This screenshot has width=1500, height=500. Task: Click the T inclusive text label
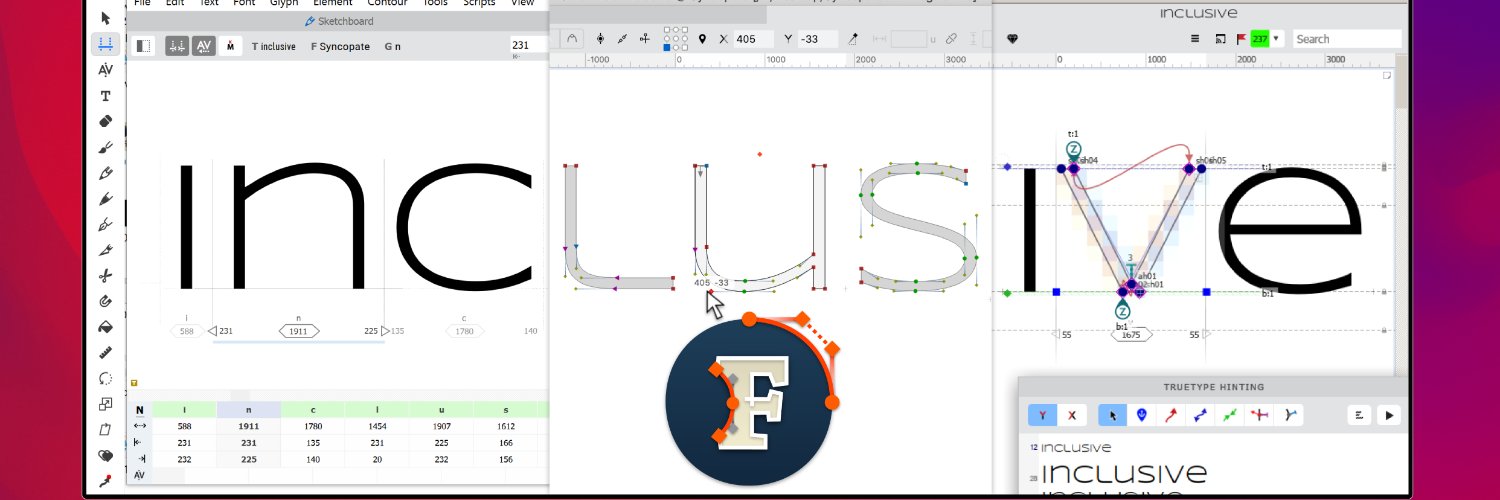[273, 46]
